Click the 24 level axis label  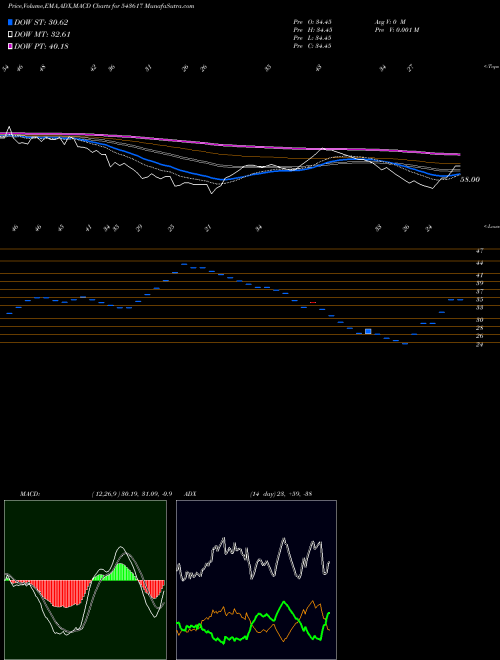tap(479, 345)
